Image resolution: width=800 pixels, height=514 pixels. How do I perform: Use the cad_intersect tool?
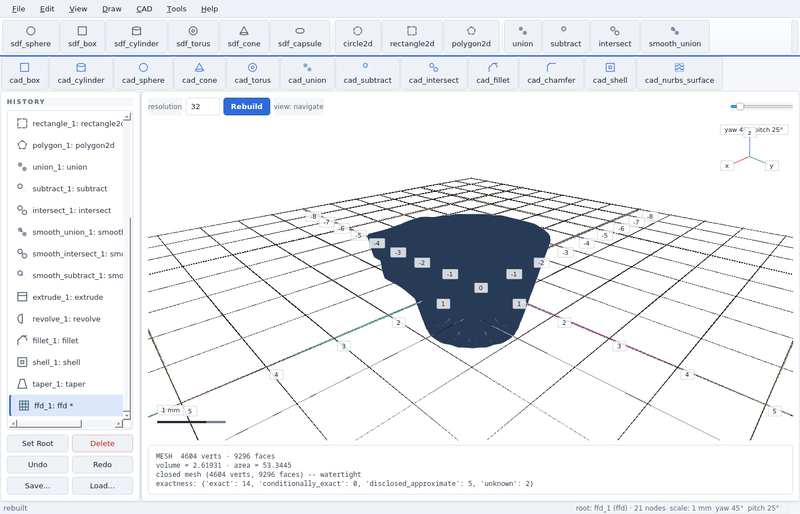[x=433, y=74]
